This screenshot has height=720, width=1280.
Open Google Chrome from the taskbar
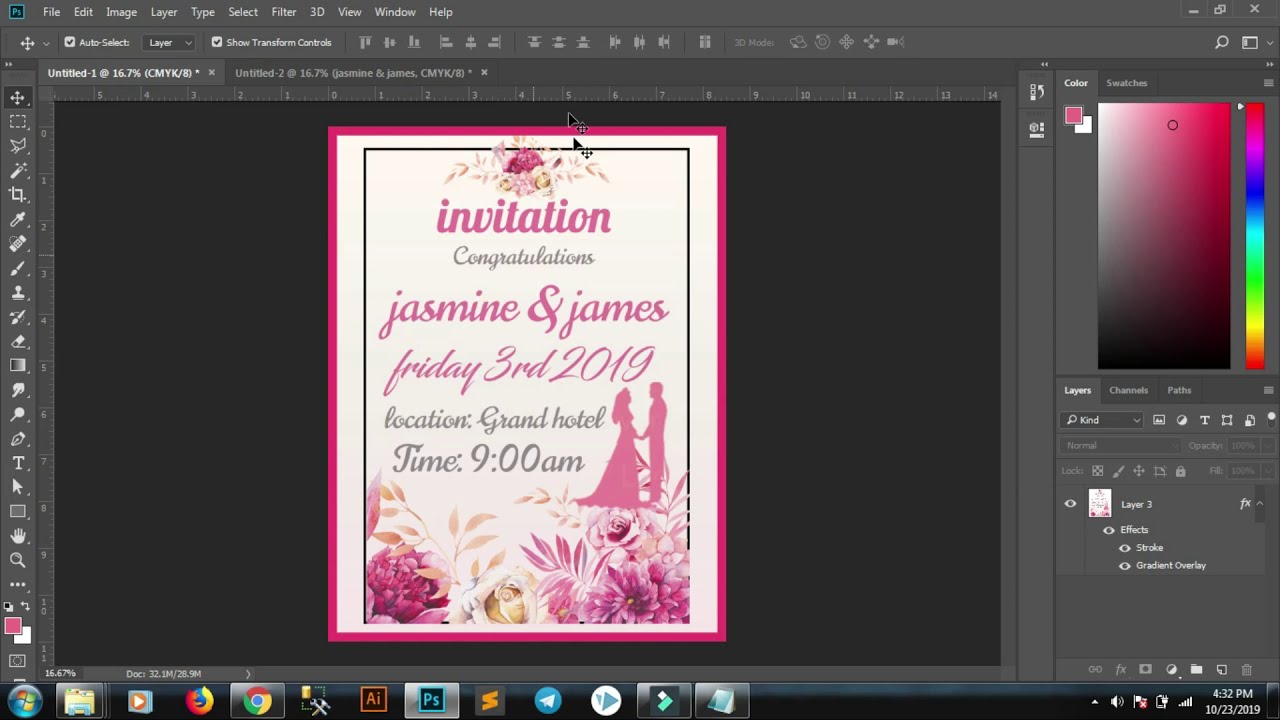[258, 701]
